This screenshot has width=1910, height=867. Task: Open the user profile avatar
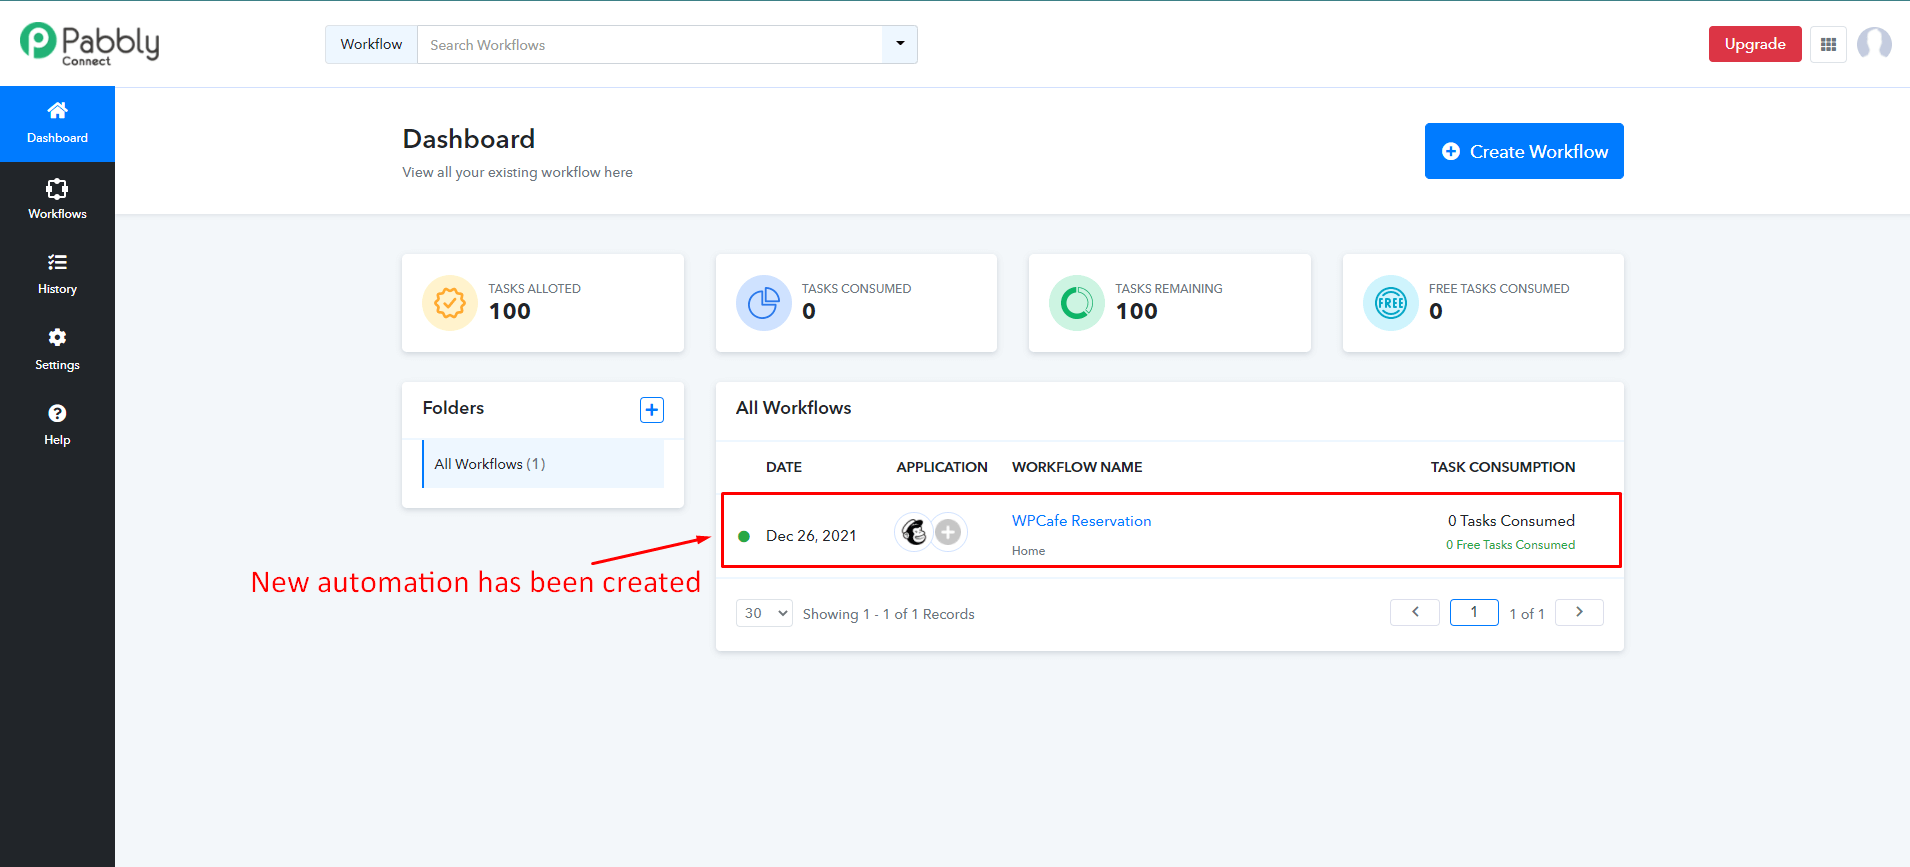tap(1873, 44)
